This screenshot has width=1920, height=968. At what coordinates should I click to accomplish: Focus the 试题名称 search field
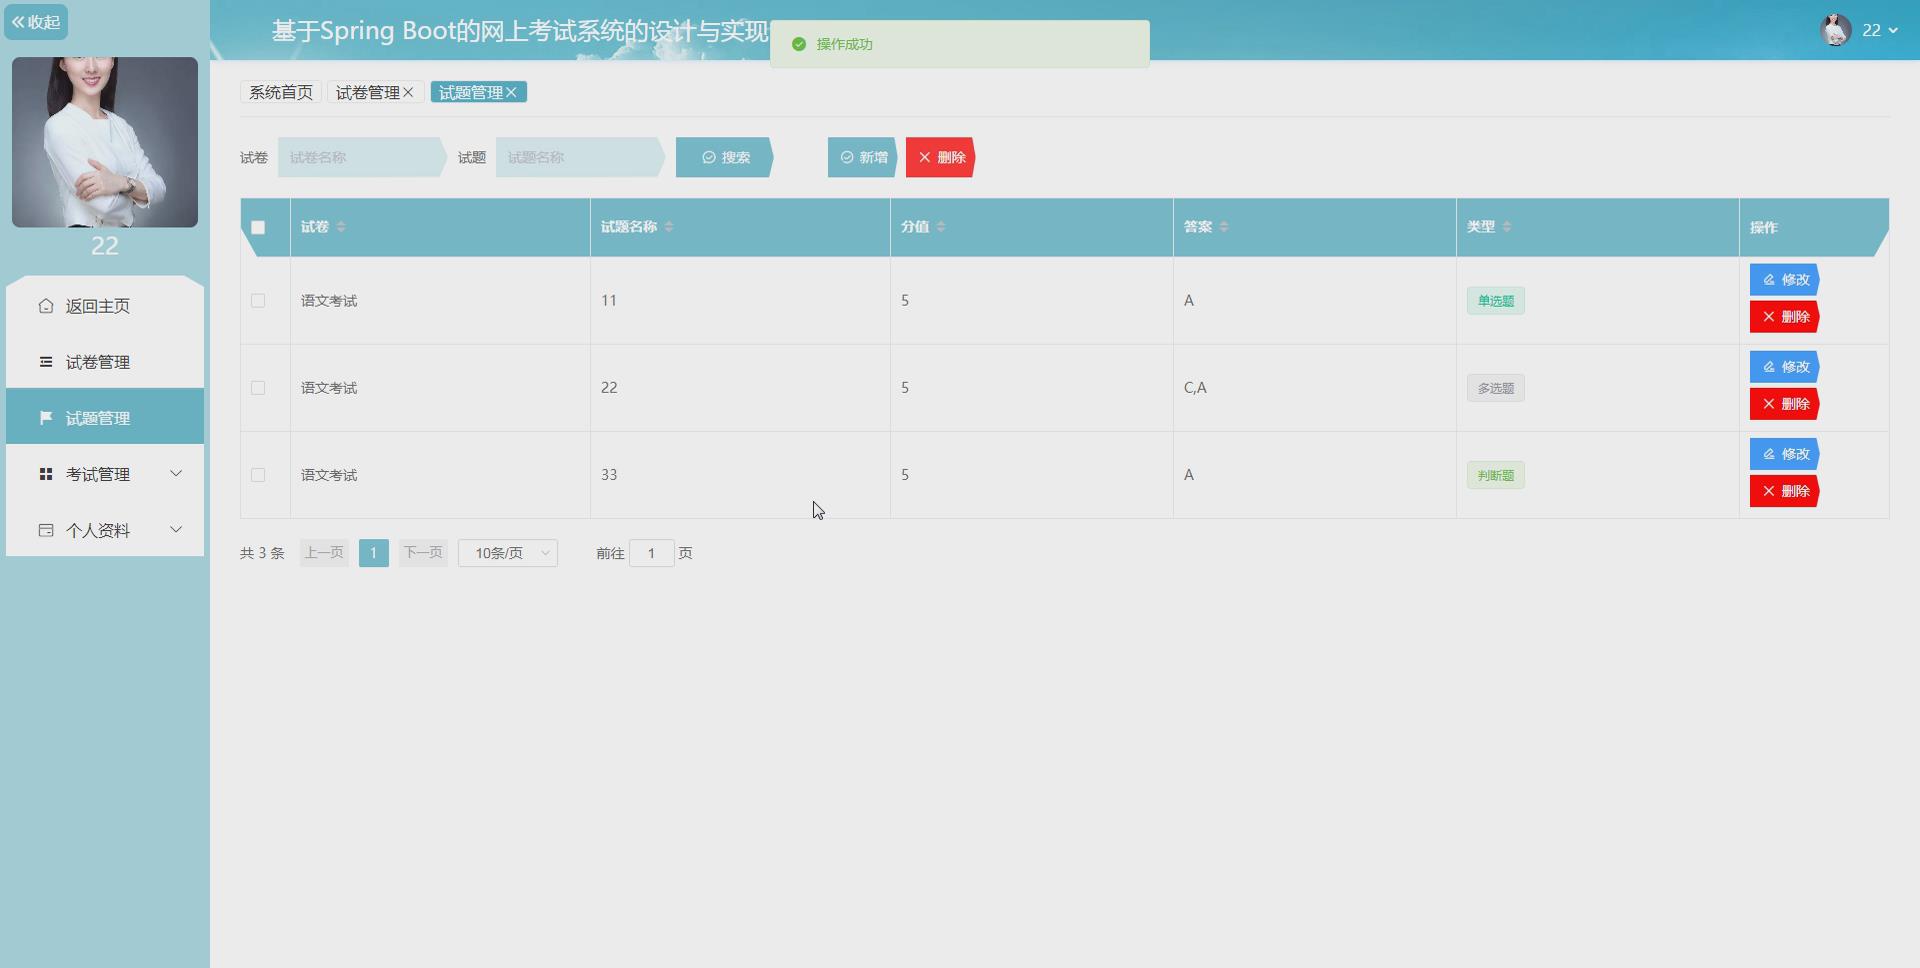pyautogui.click(x=579, y=157)
